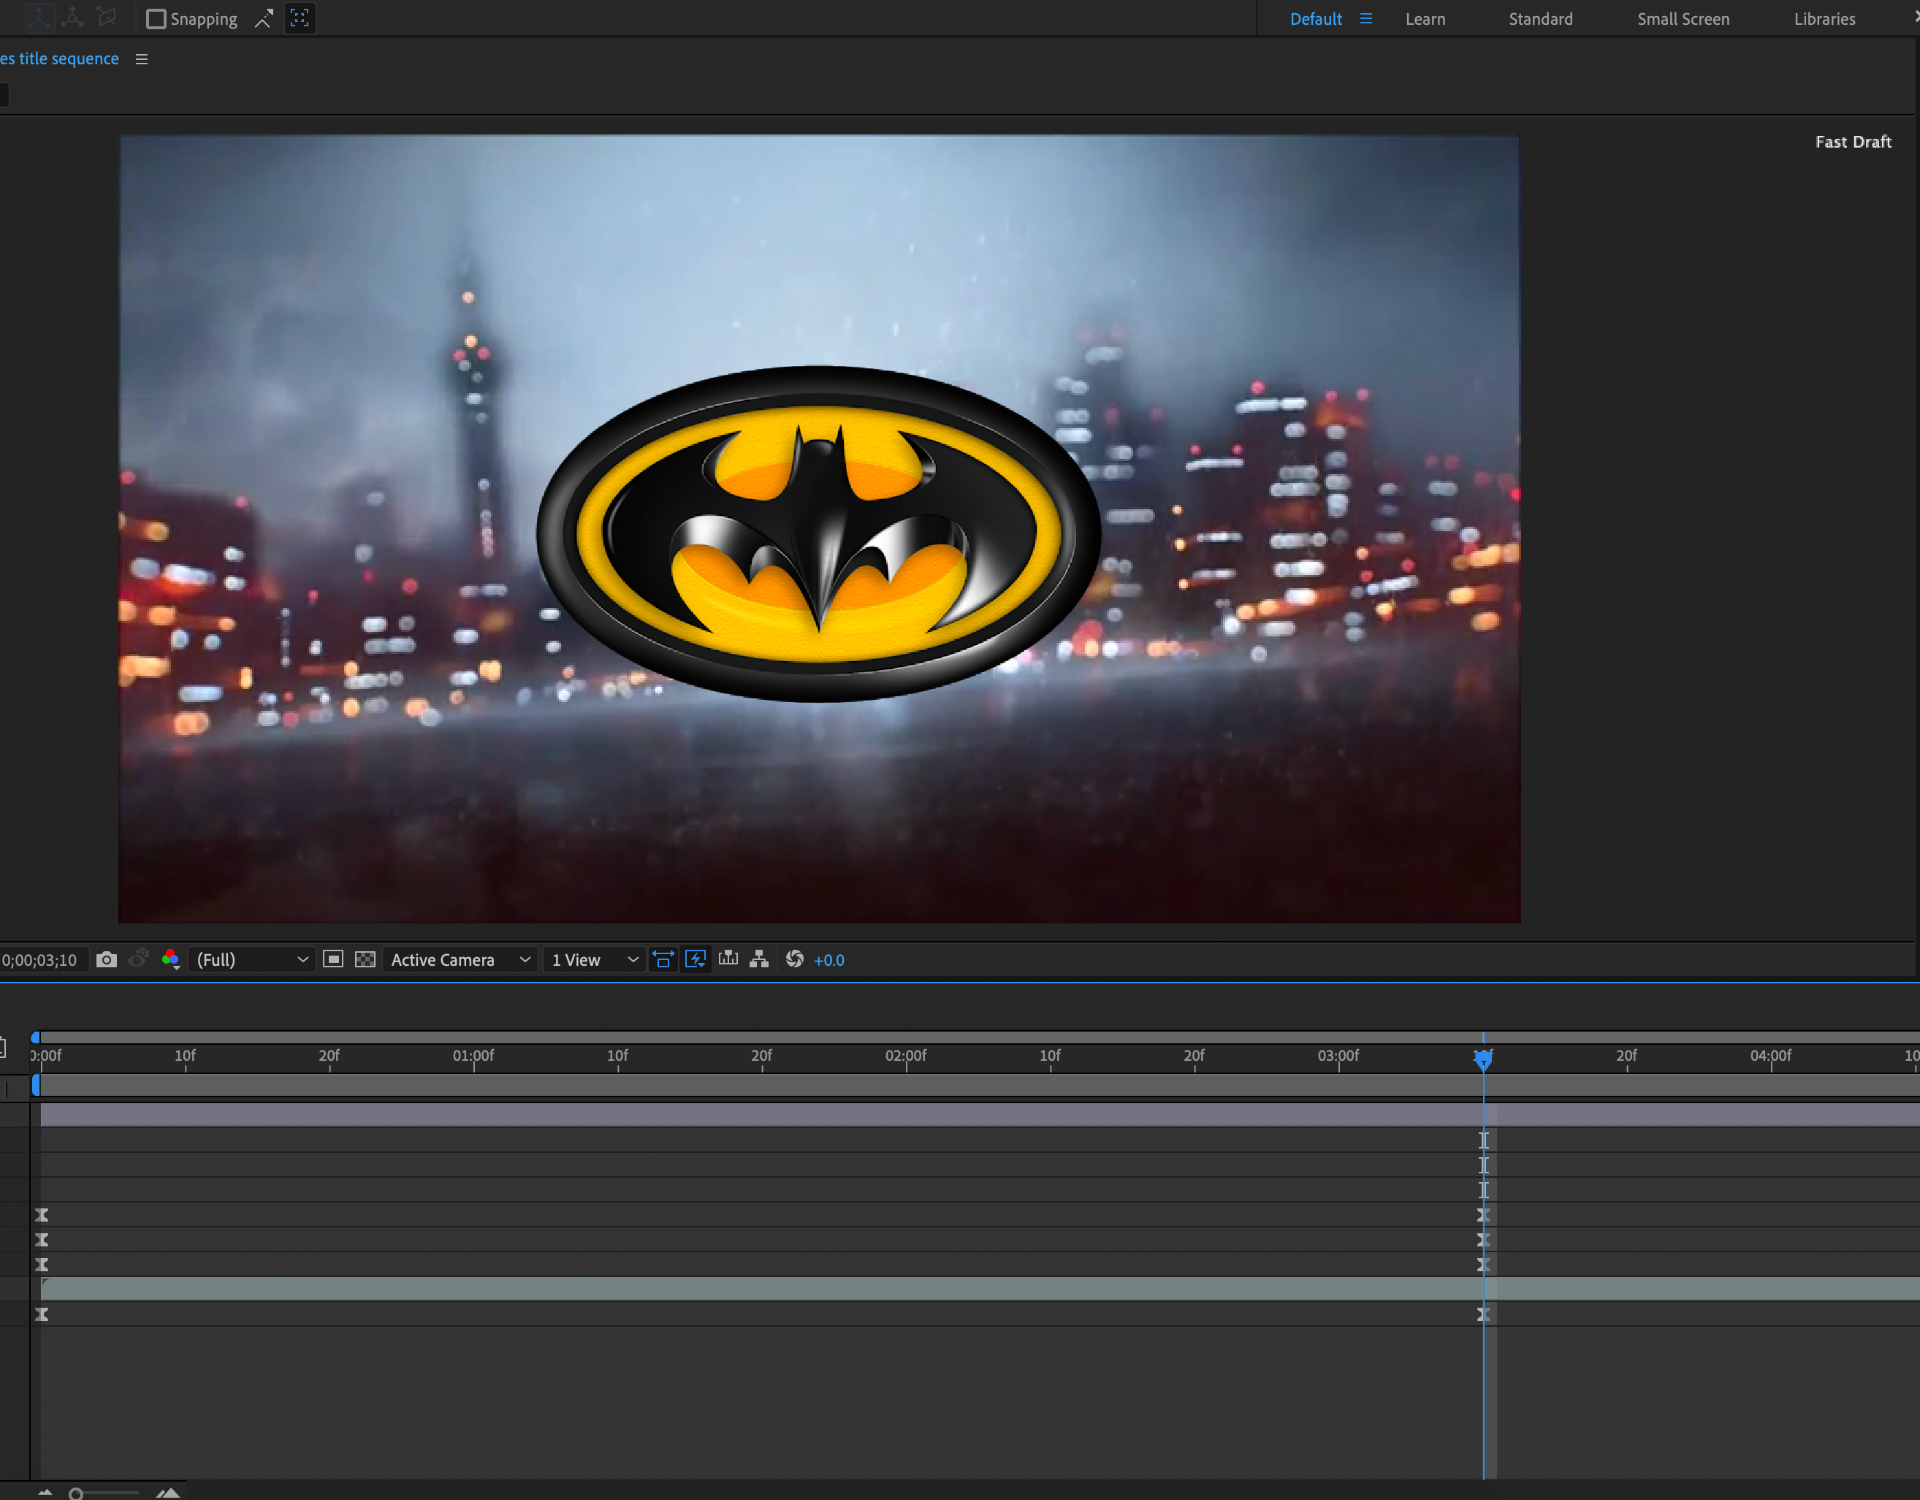
Task: Click the Timeline button icon
Action: [728, 960]
